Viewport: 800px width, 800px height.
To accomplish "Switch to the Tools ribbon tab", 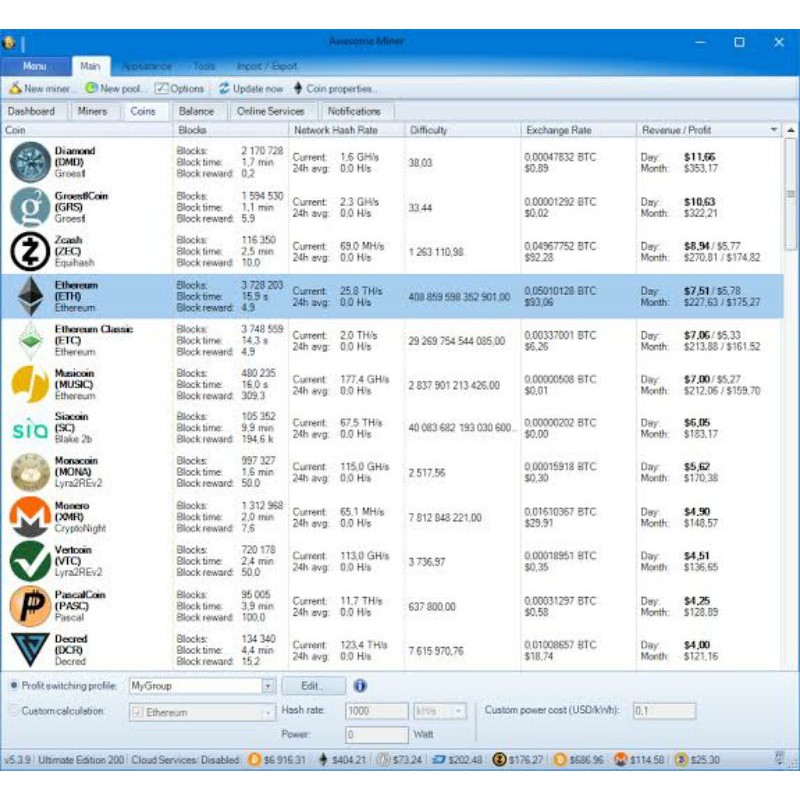I will pos(204,66).
